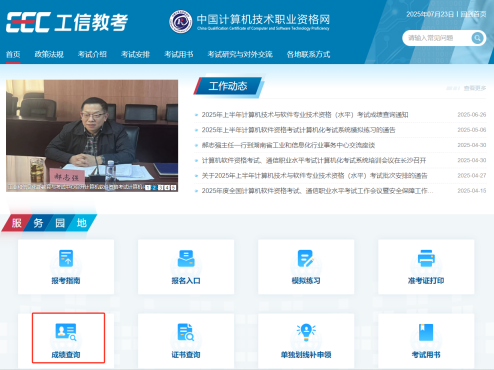Select the 考试安排 navigation item
The height and width of the screenshot is (370, 494).
(135, 54)
